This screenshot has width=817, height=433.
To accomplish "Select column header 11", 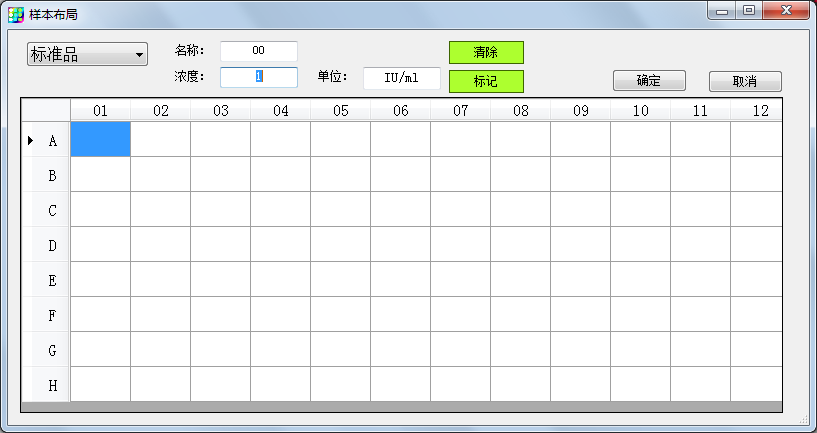I will pyautogui.click(x=700, y=110).
